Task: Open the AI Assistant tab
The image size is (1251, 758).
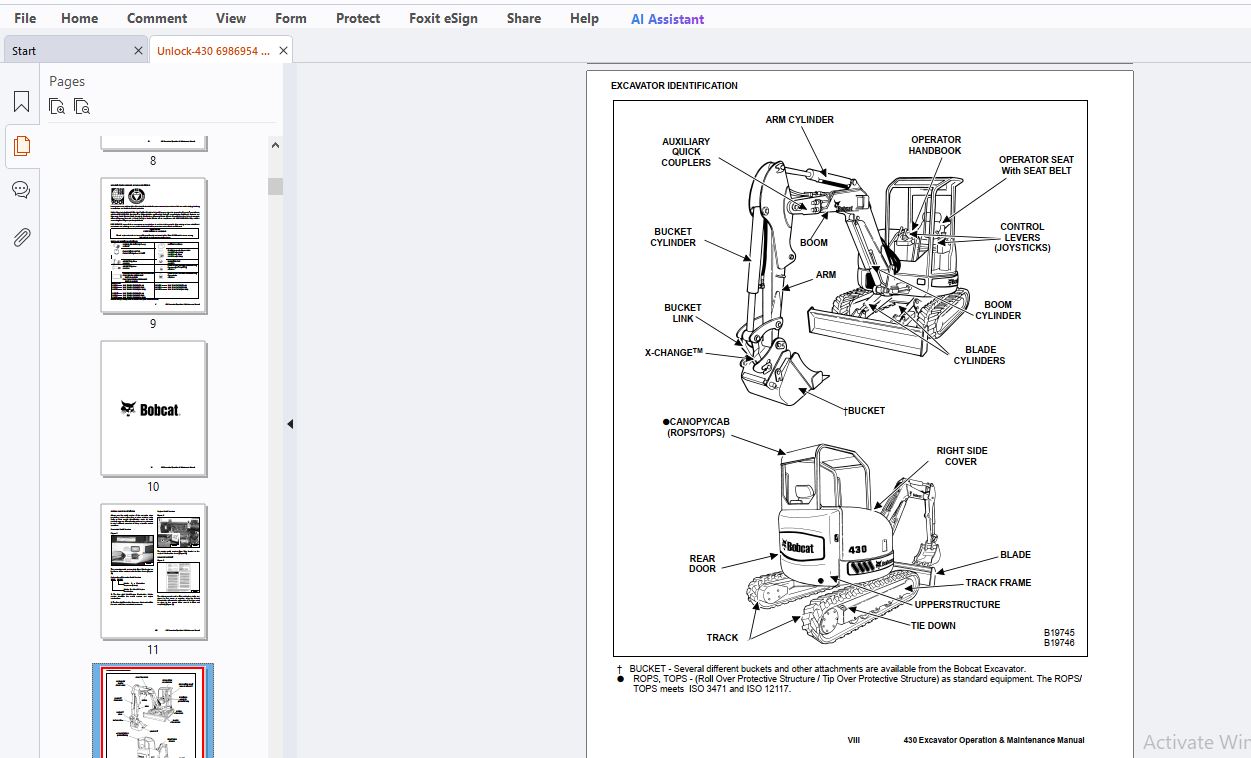Action: 667,19
